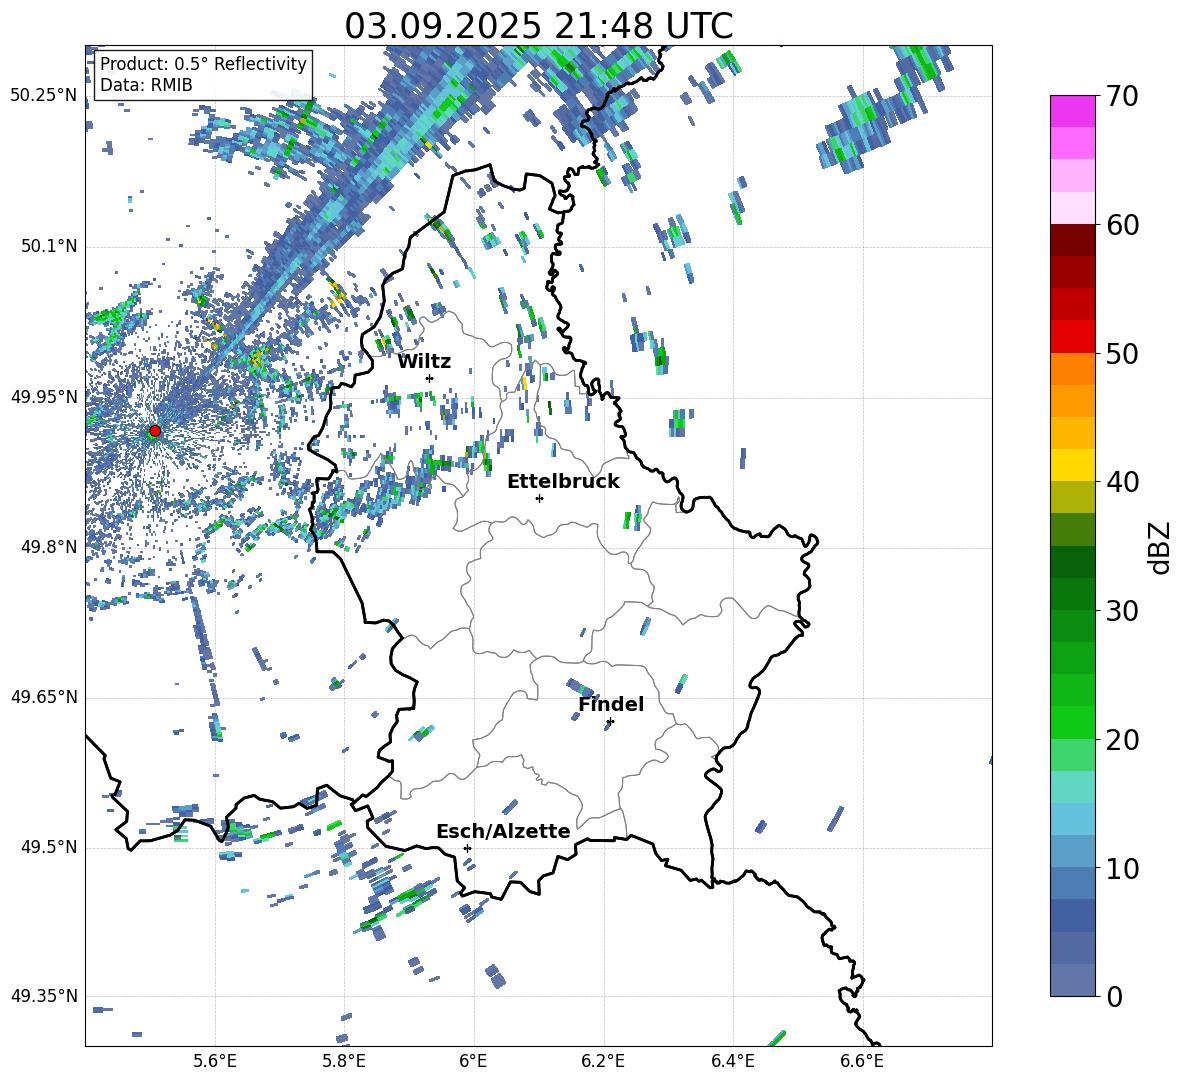1184x1081 pixels.
Task: Click the 50 colorbar tick label
Action: click(x=1122, y=353)
